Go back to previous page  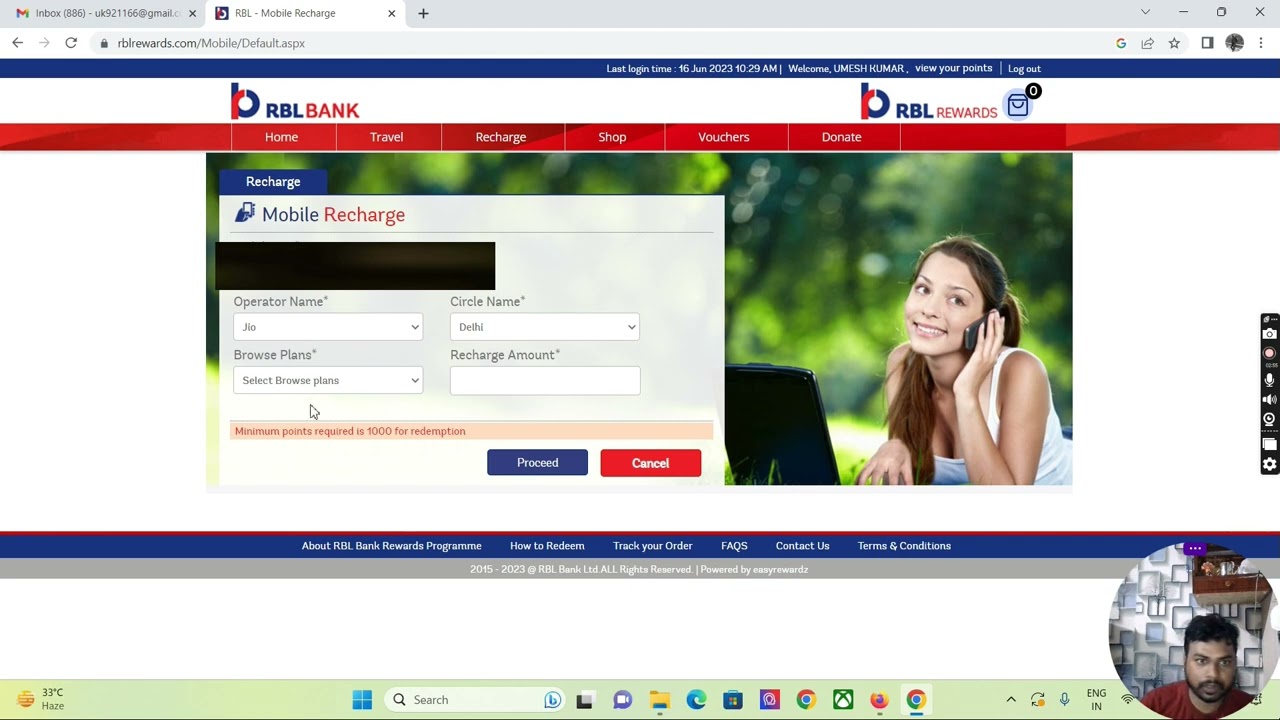point(17,43)
